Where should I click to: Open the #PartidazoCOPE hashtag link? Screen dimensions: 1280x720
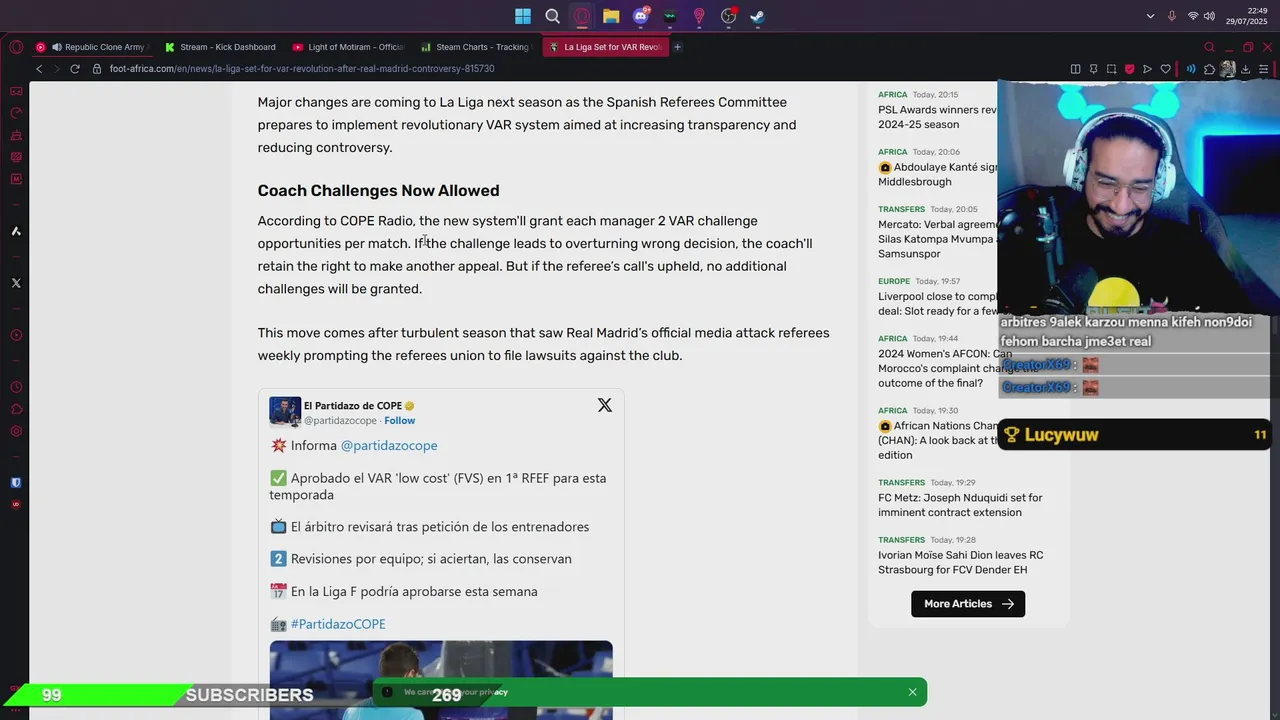coord(338,624)
